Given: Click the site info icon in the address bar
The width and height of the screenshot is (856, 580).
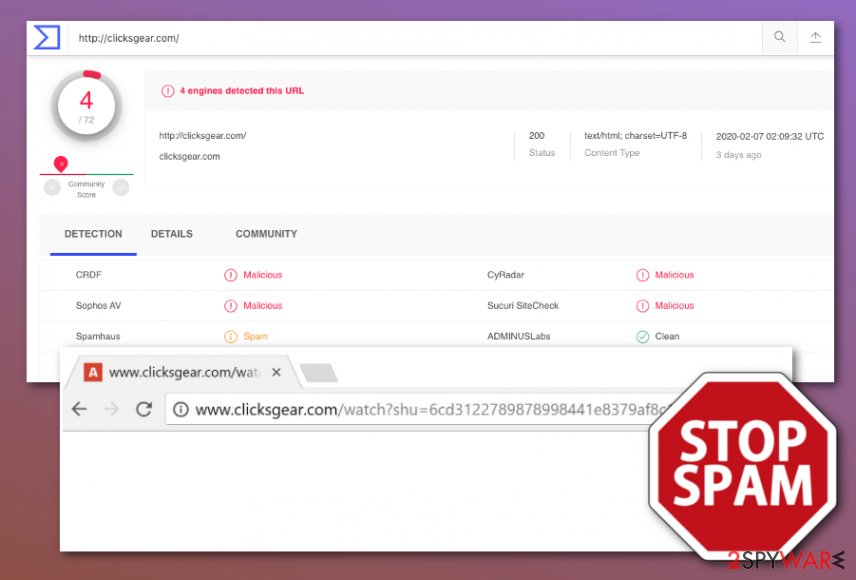Looking at the screenshot, I should pos(181,409).
